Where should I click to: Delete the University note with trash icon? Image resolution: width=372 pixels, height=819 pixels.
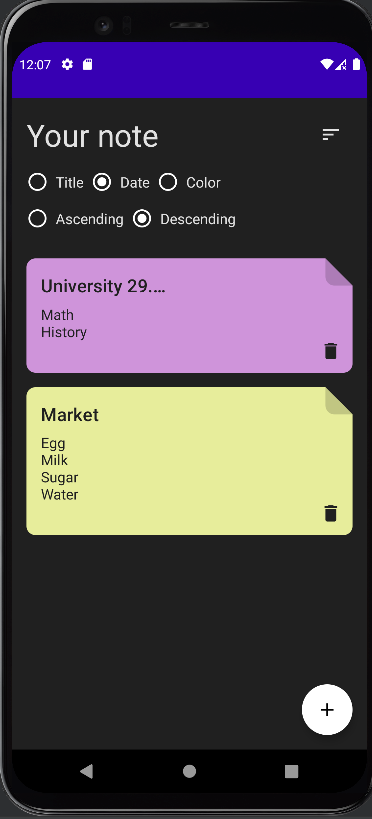[x=331, y=351]
